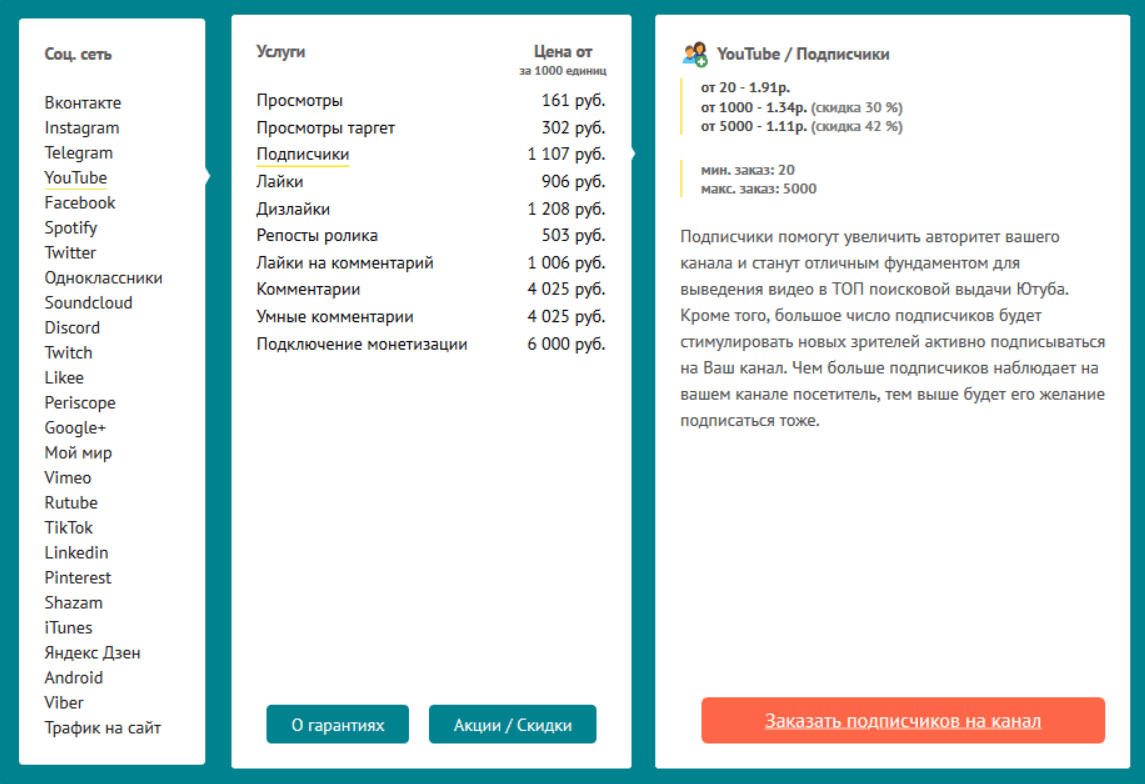The height and width of the screenshot is (784, 1145).
Task: Open Likee network entry
Action: point(64,377)
